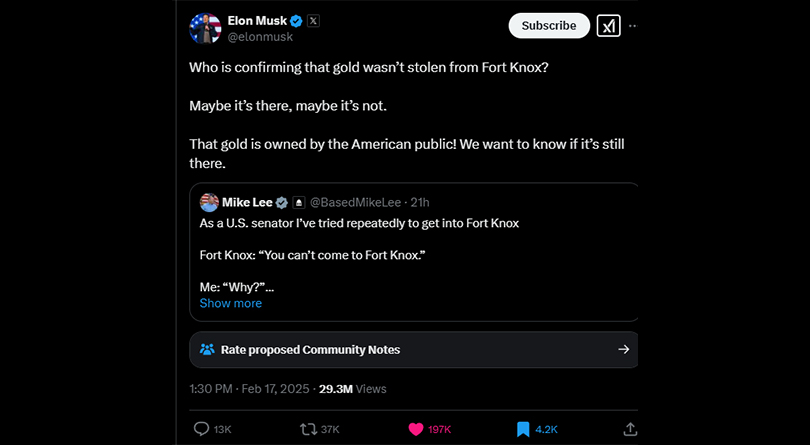Click Mike Lee's avatar in quoted tweet
This screenshot has width=810, height=445.
209,202
